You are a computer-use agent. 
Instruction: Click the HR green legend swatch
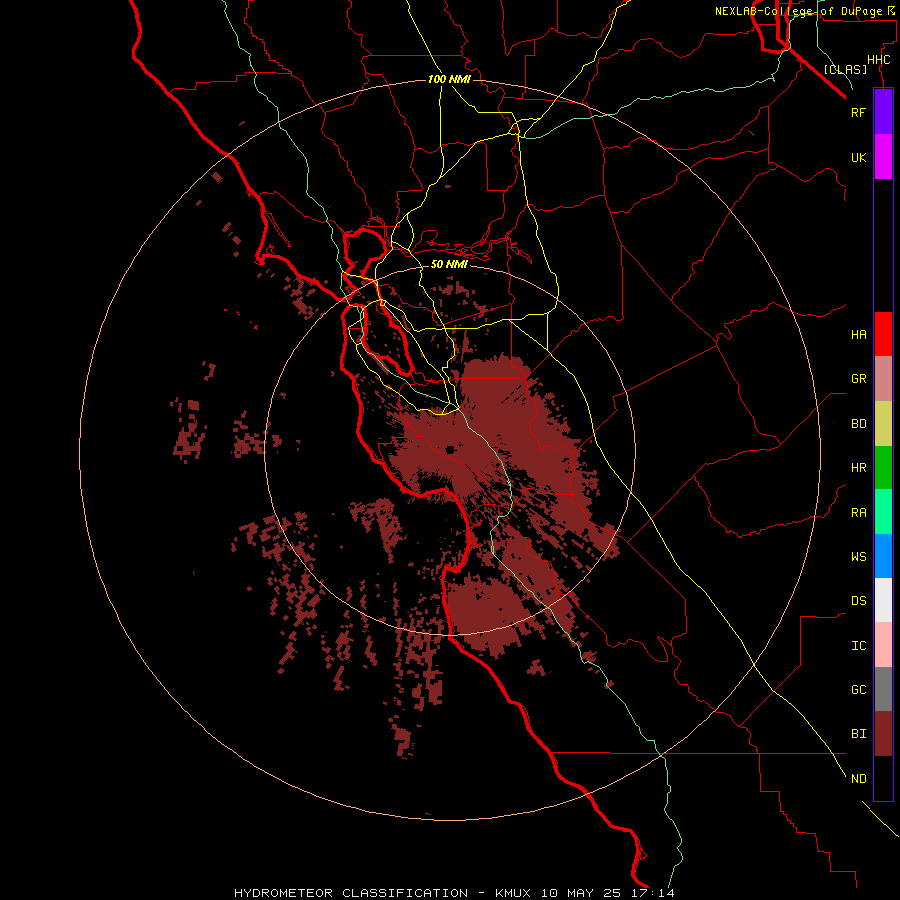(x=883, y=468)
